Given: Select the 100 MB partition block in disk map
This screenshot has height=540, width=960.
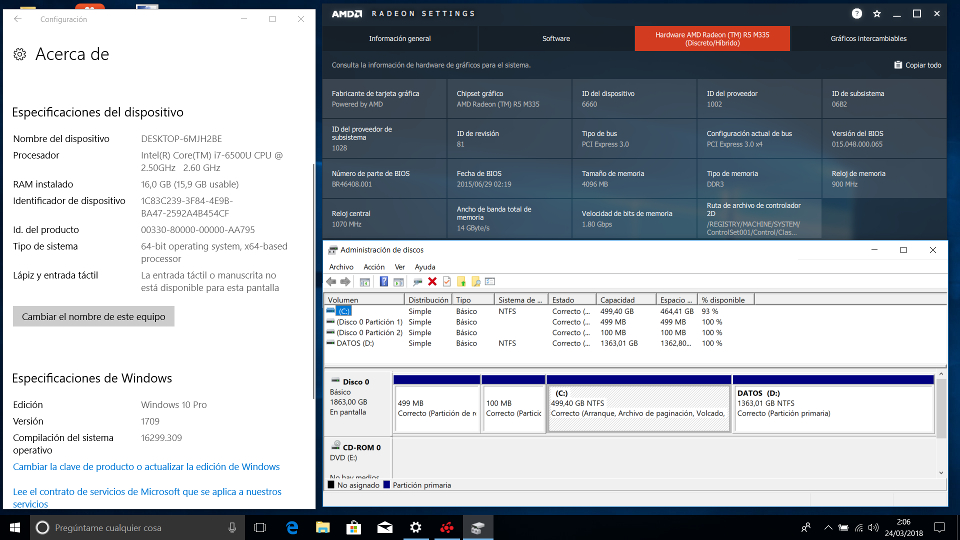Looking at the screenshot, I should tap(513, 404).
